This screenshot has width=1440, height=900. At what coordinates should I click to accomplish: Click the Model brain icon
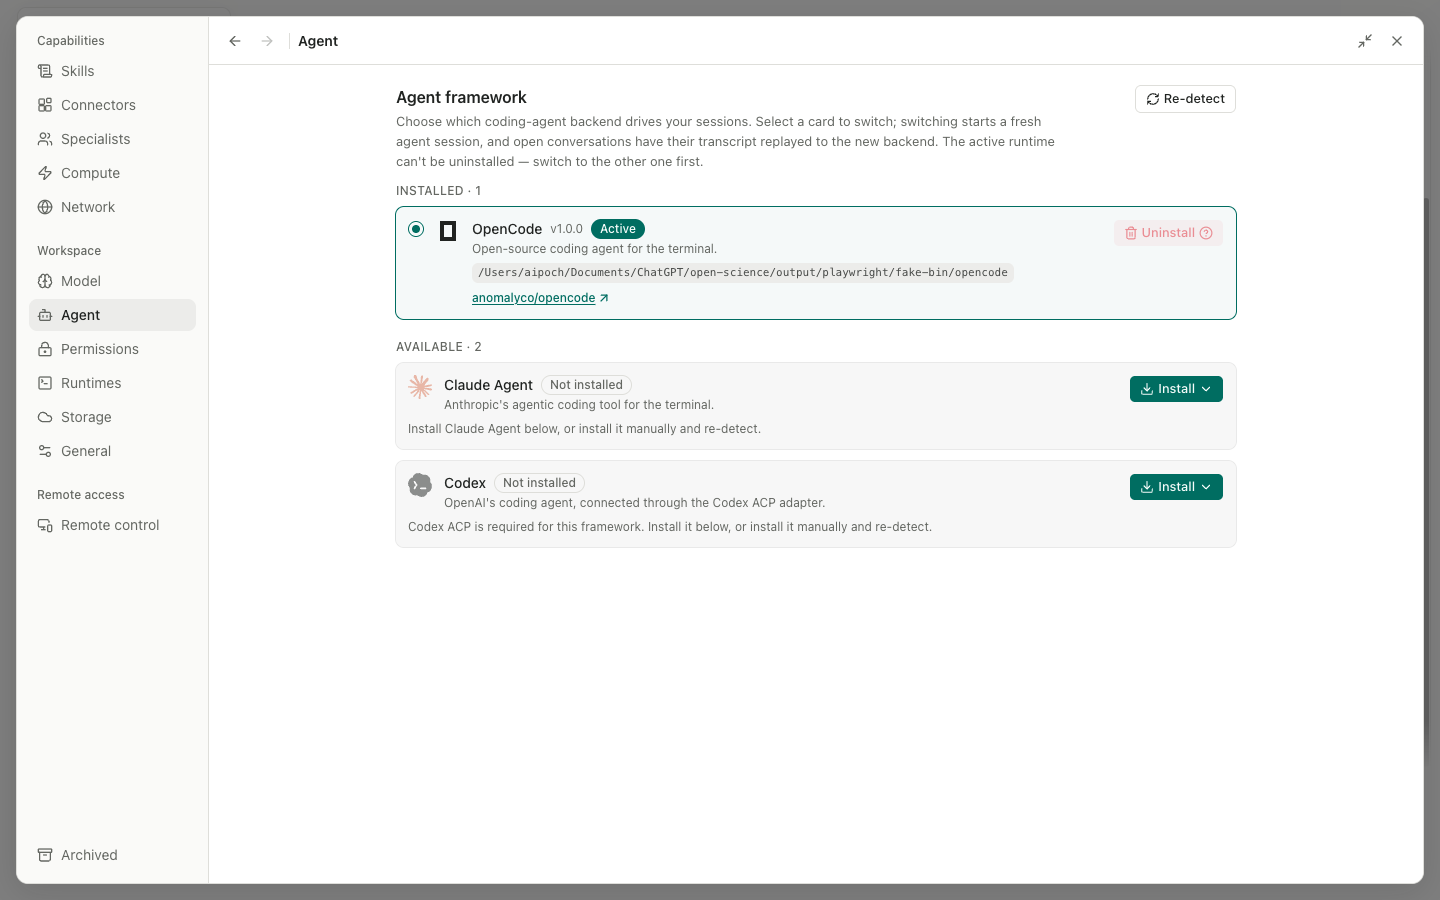pyautogui.click(x=45, y=281)
